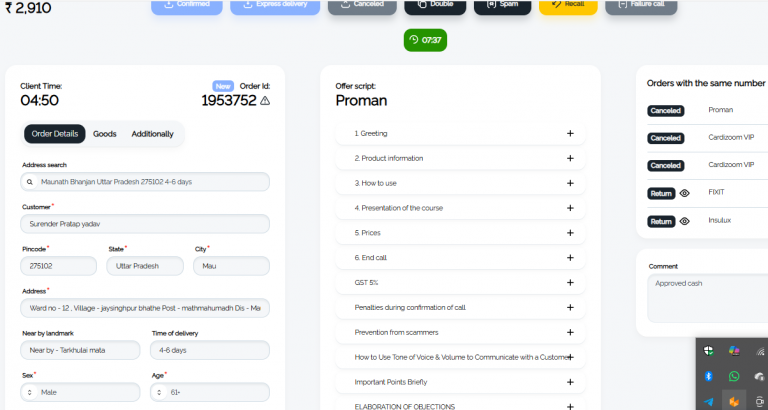This screenshot has width=768, height=410.
Task: Mark the order as Canceled
Action: click(362, 6)
